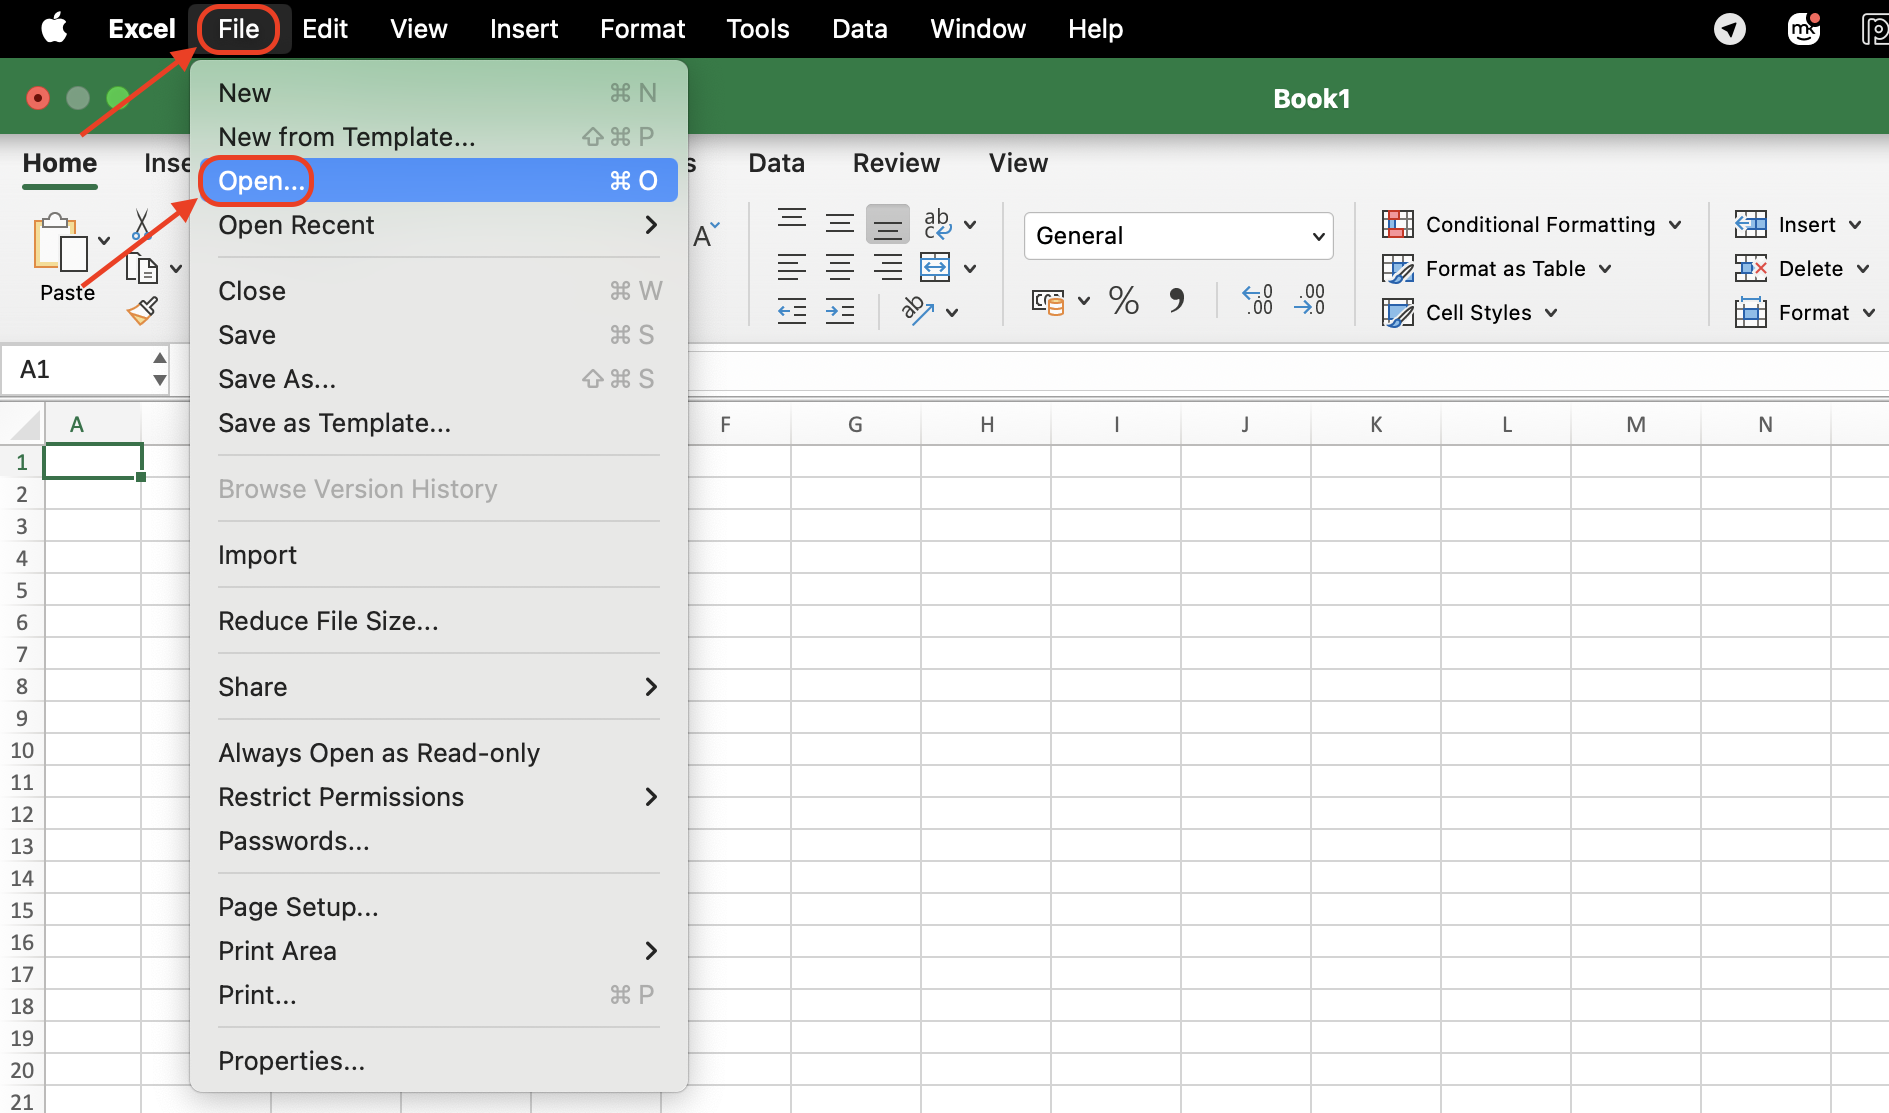The height and width of the screenshot is (1113, 1889).
Task: Switch to the Review ribbon tab
Action: [896, 163]
